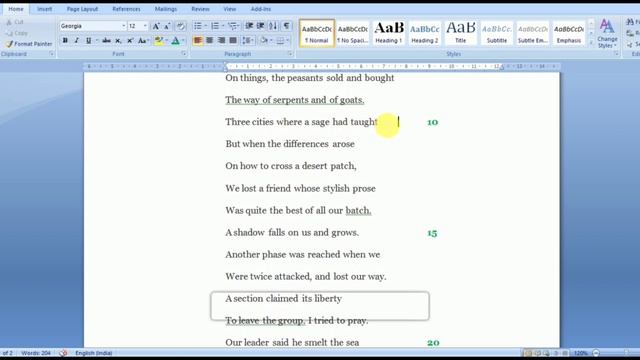Open the font name dropdown Georgia

click(x=124, y=26)
